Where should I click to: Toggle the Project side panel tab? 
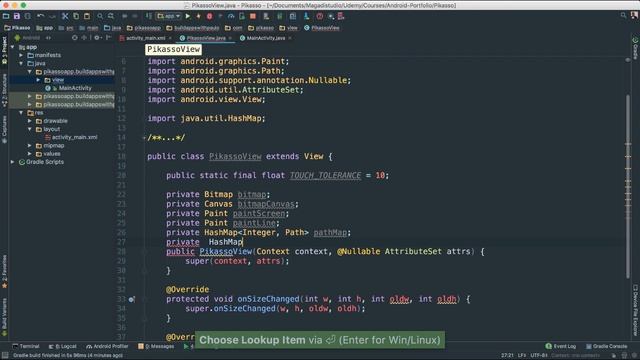coord(4,50)
